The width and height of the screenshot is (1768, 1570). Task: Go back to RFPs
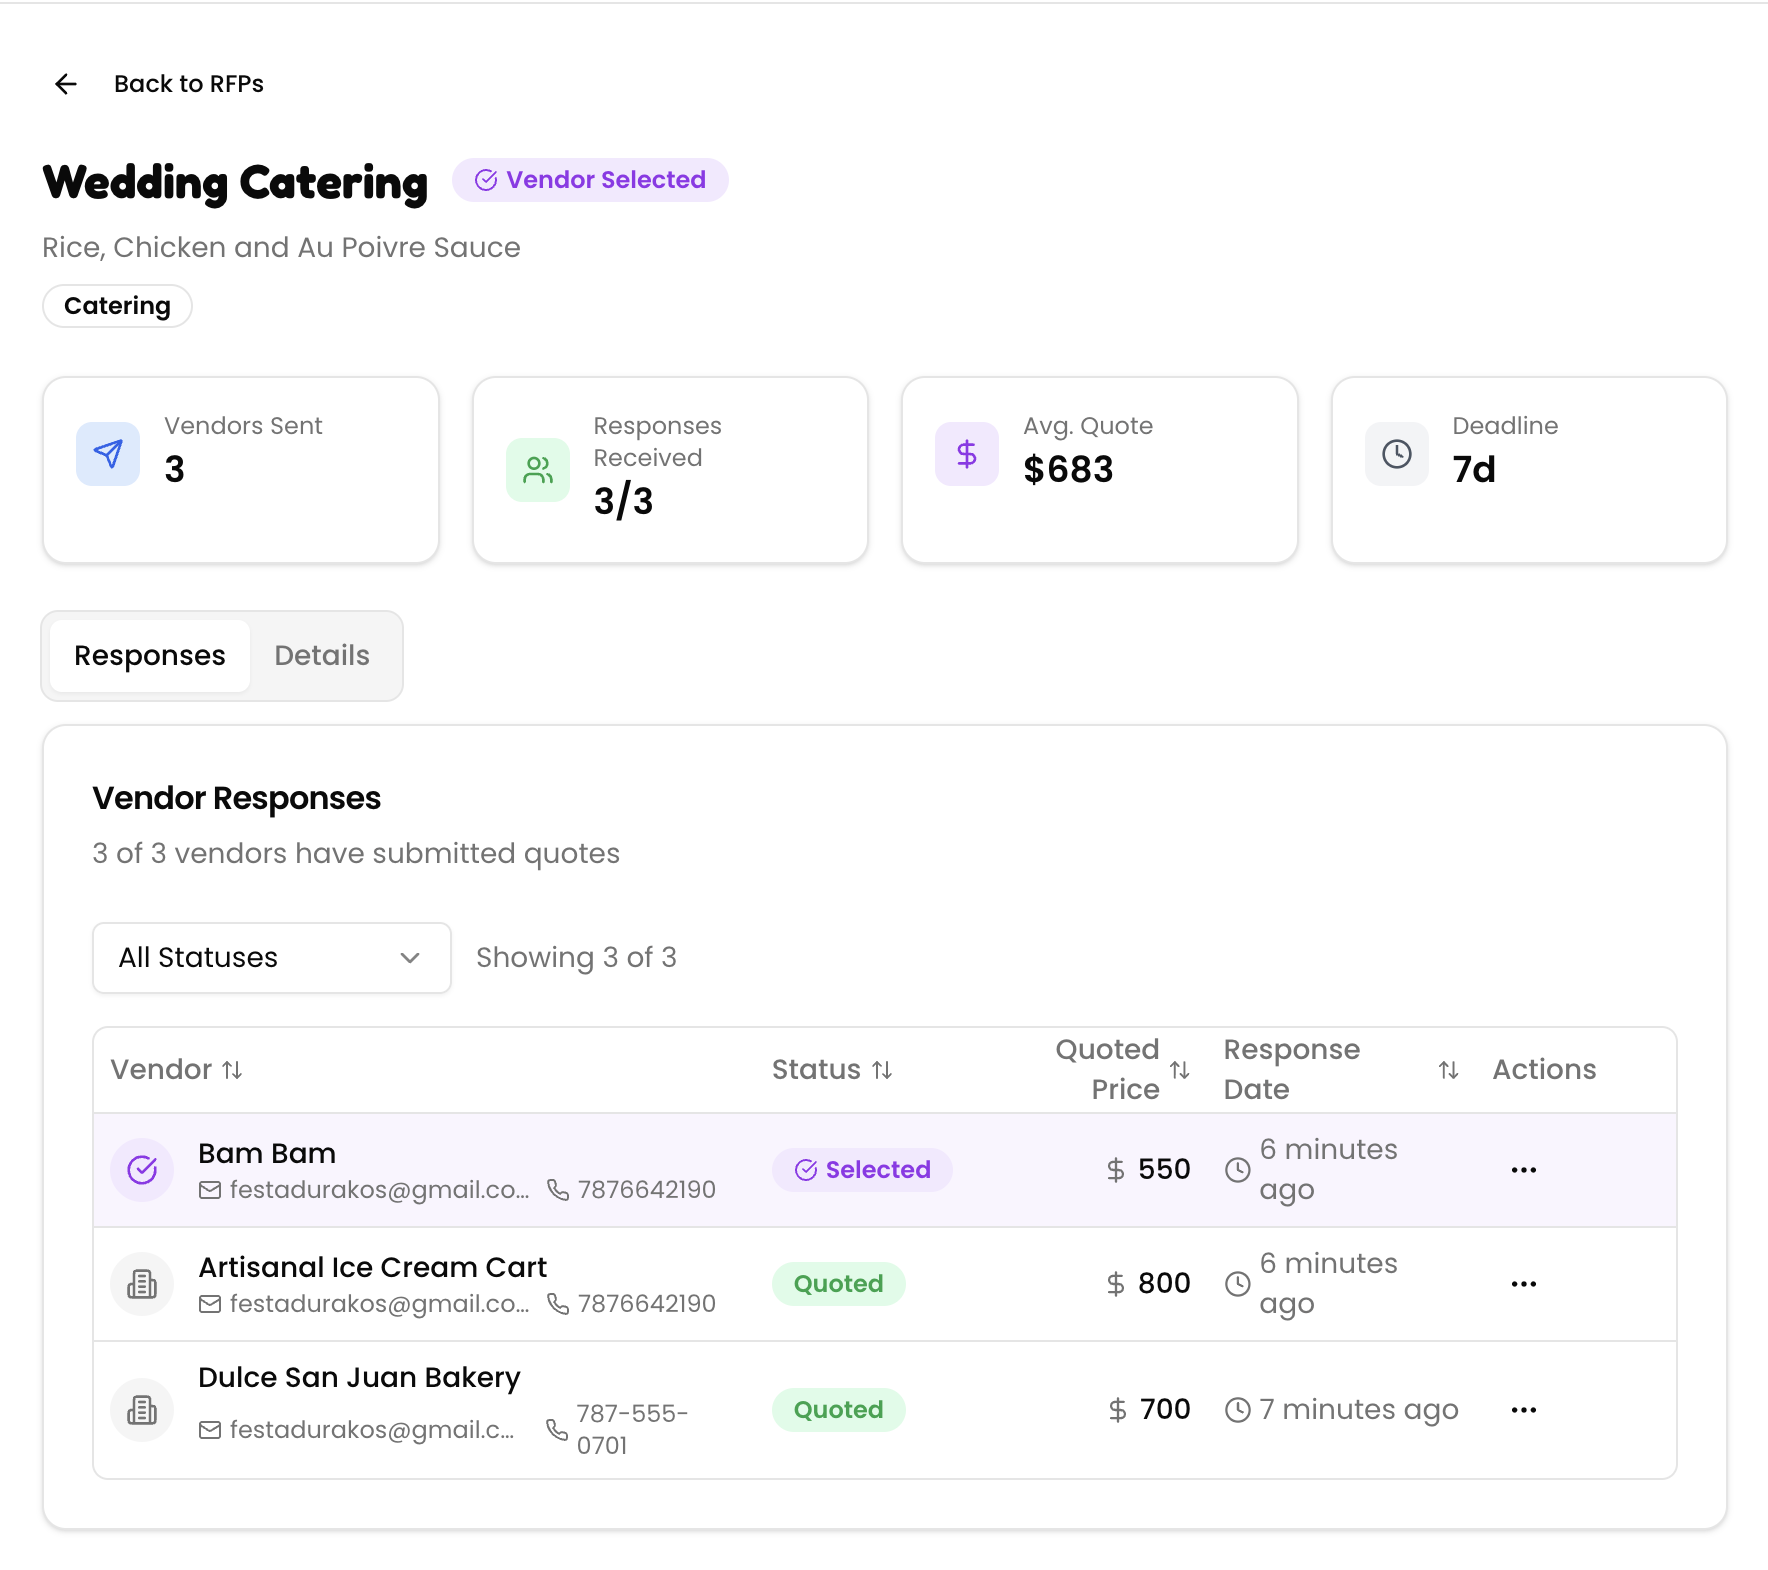point(188,84)
